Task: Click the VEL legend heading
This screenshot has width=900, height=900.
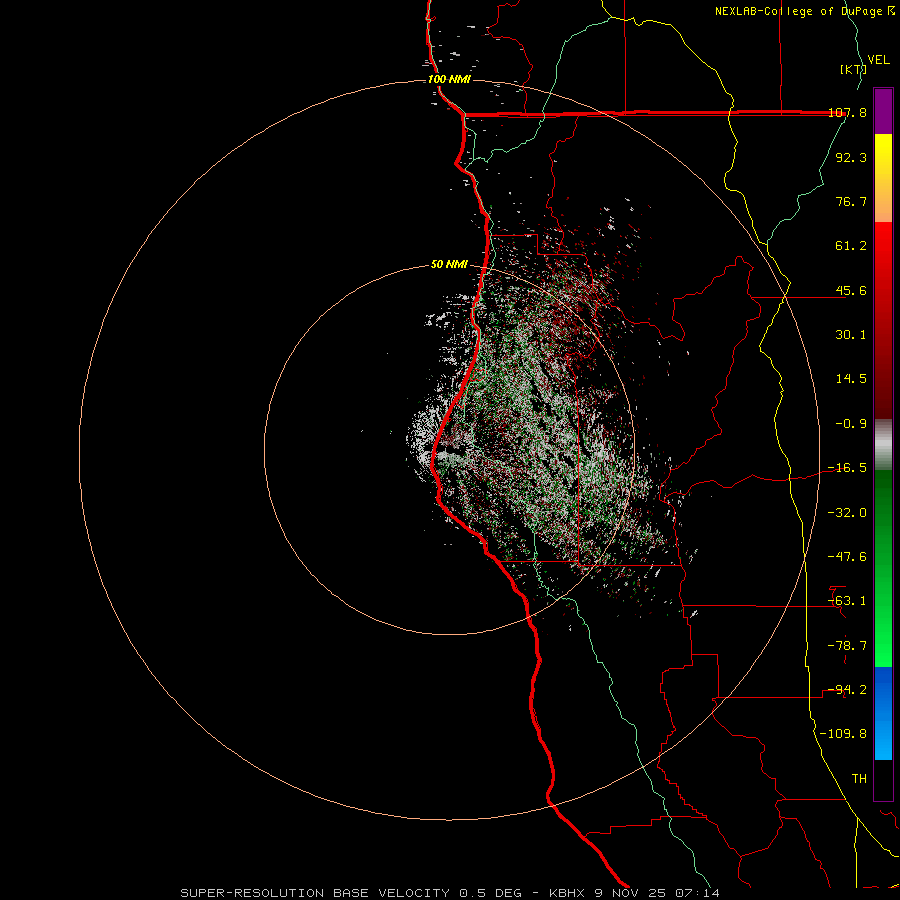Action: (x=878, y=60)
